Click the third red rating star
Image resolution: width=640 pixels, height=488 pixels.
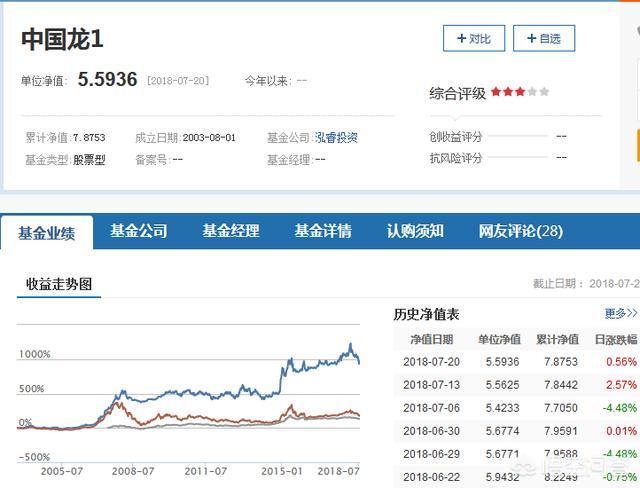[x=520, y=92]
